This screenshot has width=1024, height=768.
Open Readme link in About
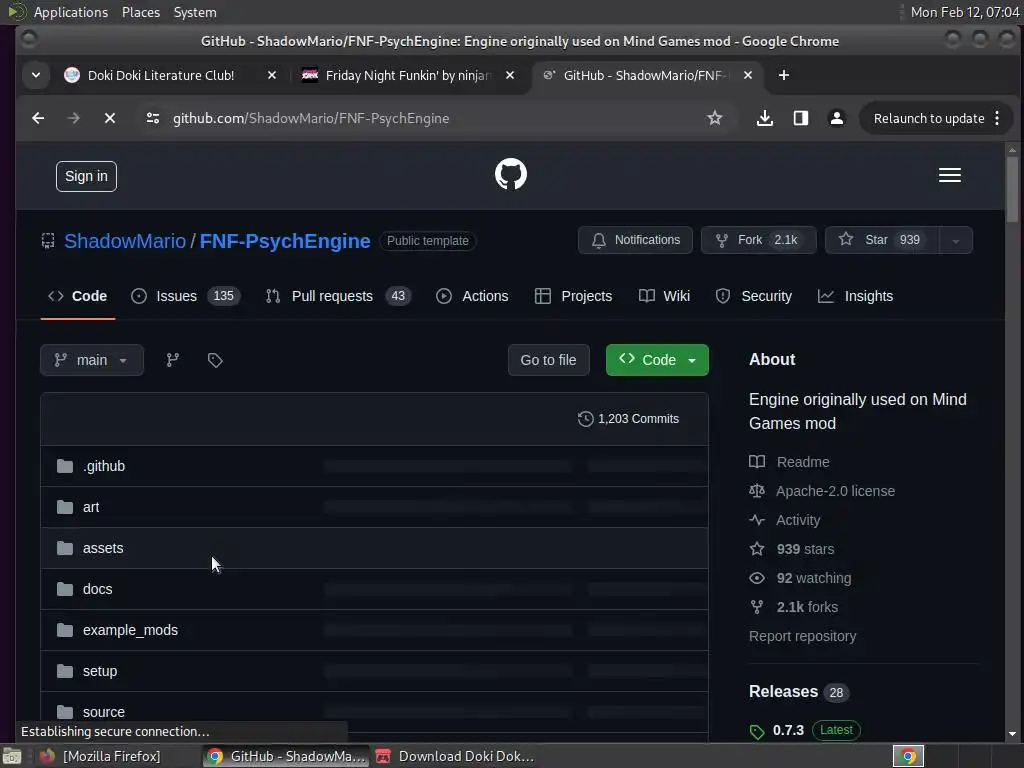[x=803, y=462]
